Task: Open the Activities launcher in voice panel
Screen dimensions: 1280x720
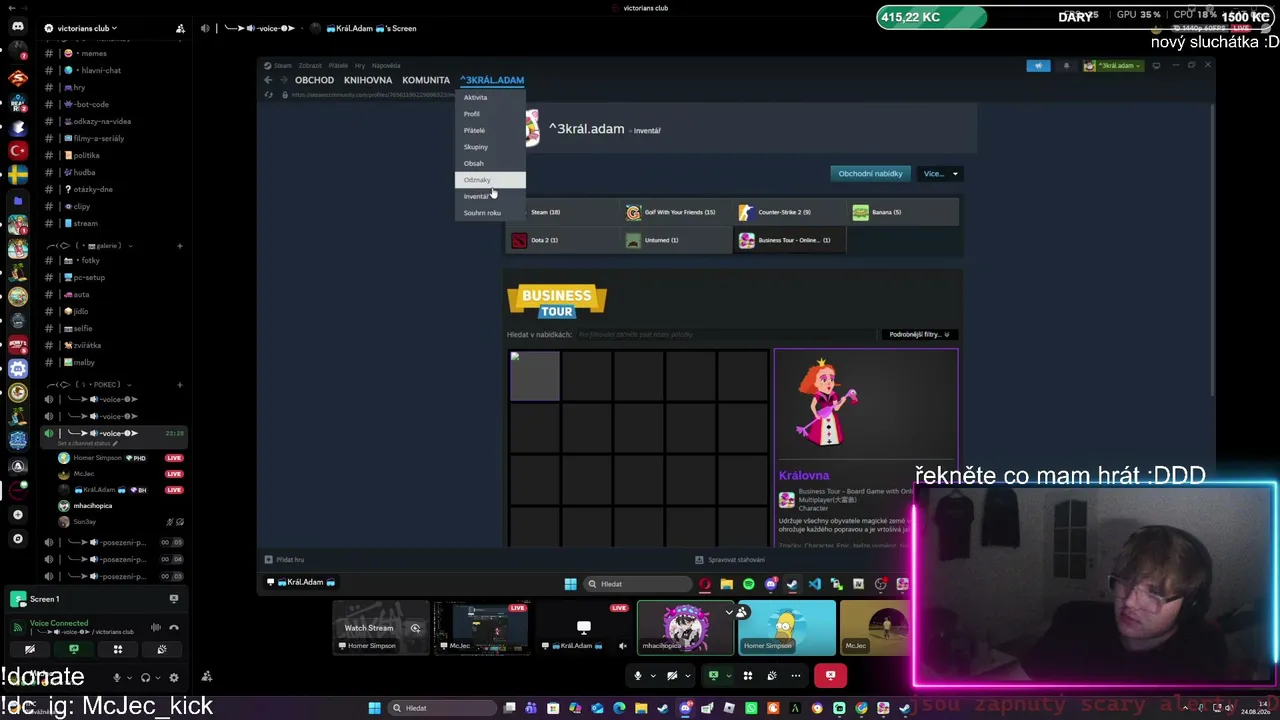Action: click(118, 649)
